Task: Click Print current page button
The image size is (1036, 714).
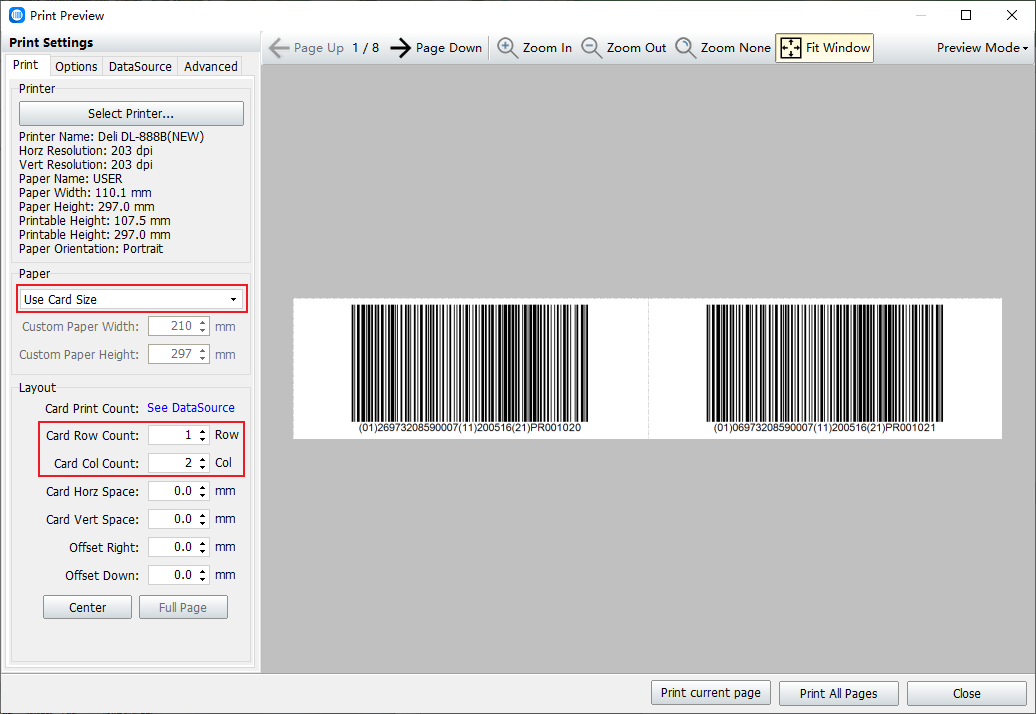Action: pyautogui.click(x=710, y=693)
